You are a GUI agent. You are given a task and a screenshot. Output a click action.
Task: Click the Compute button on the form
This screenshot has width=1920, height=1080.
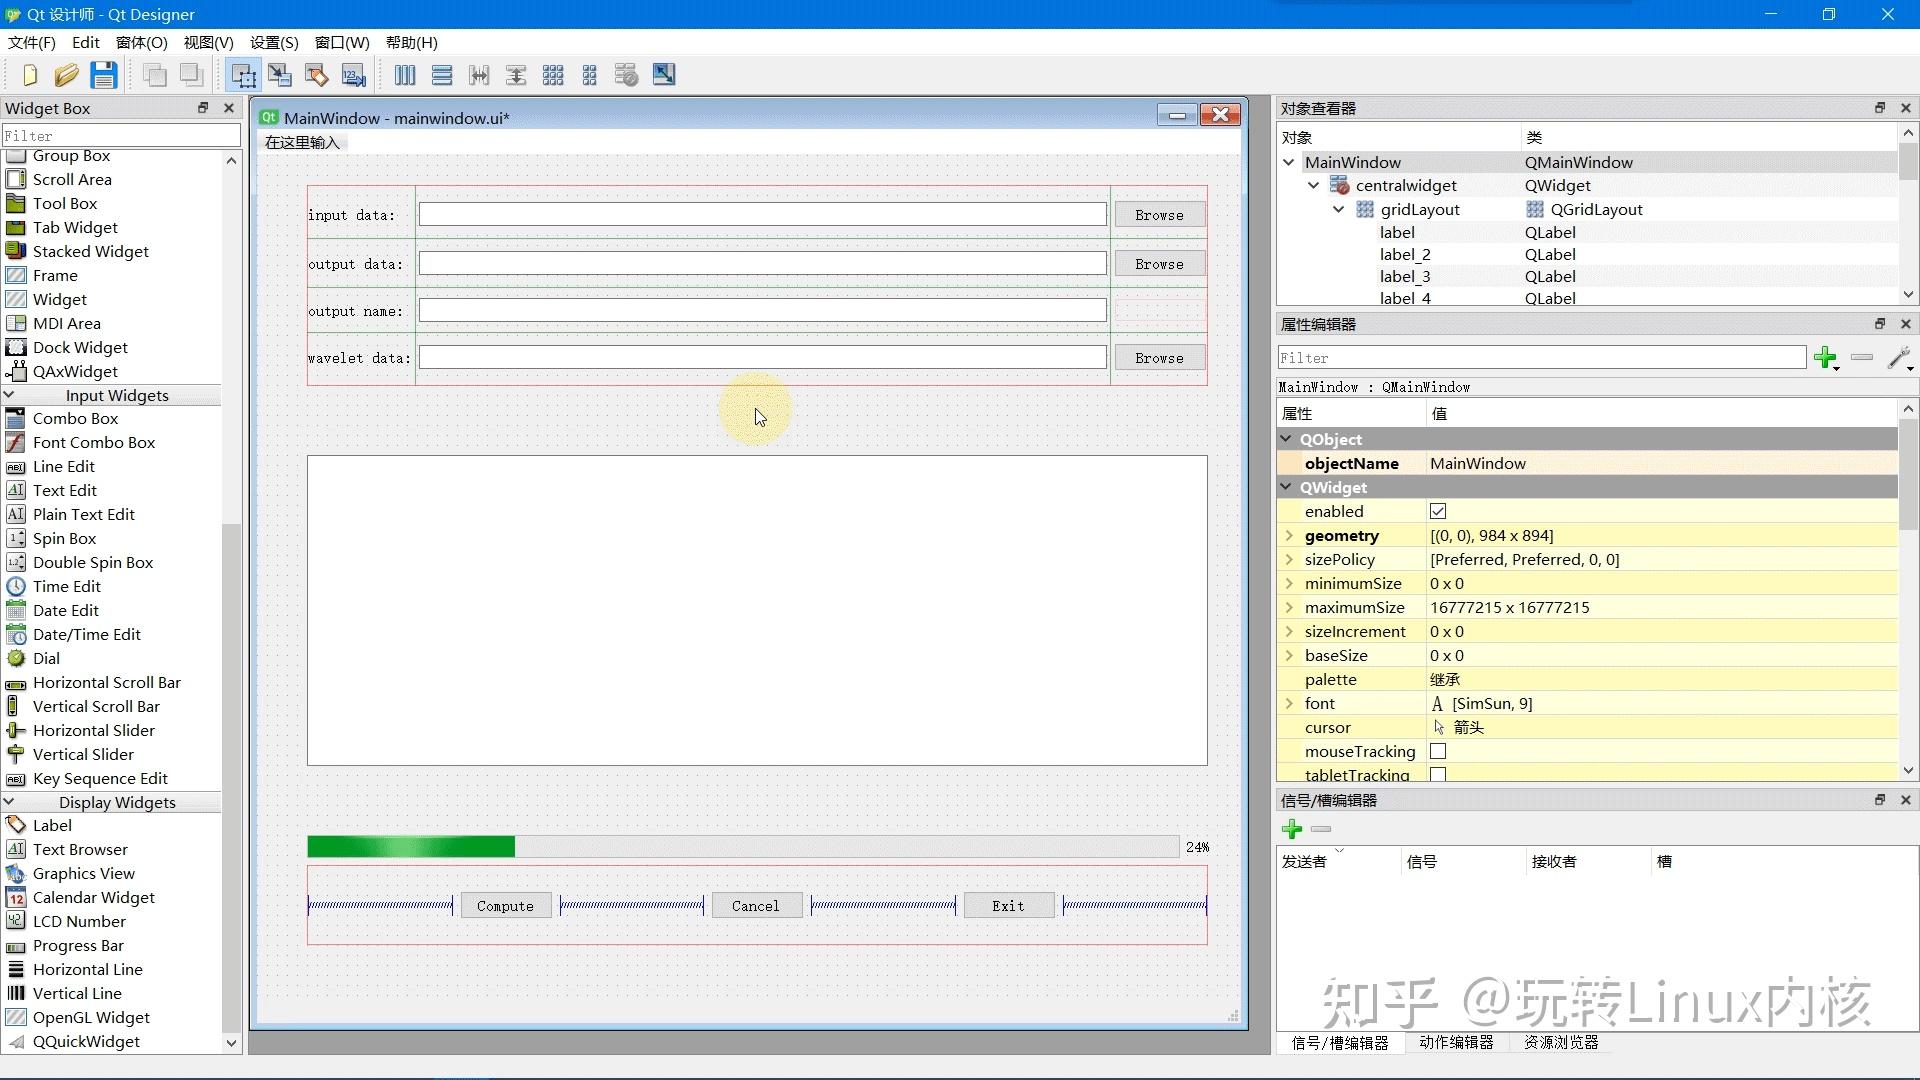tap(505, 906)
